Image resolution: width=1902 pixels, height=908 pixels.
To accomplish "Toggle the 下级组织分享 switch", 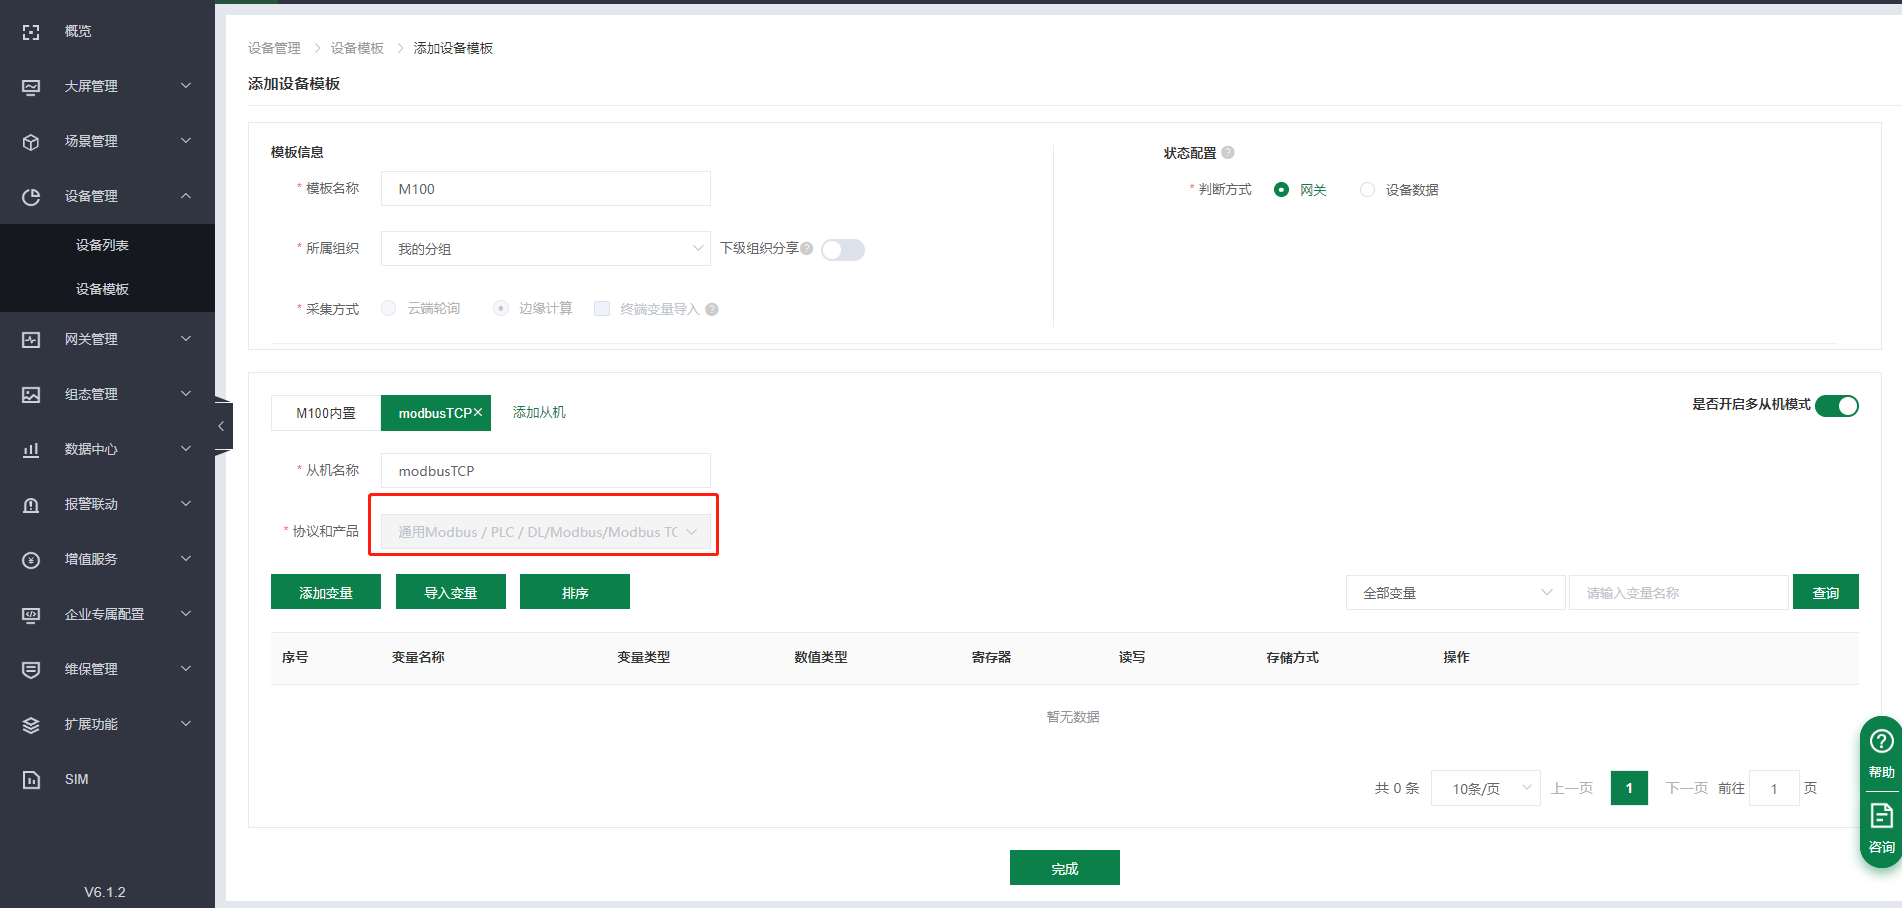I will point(842,250).
